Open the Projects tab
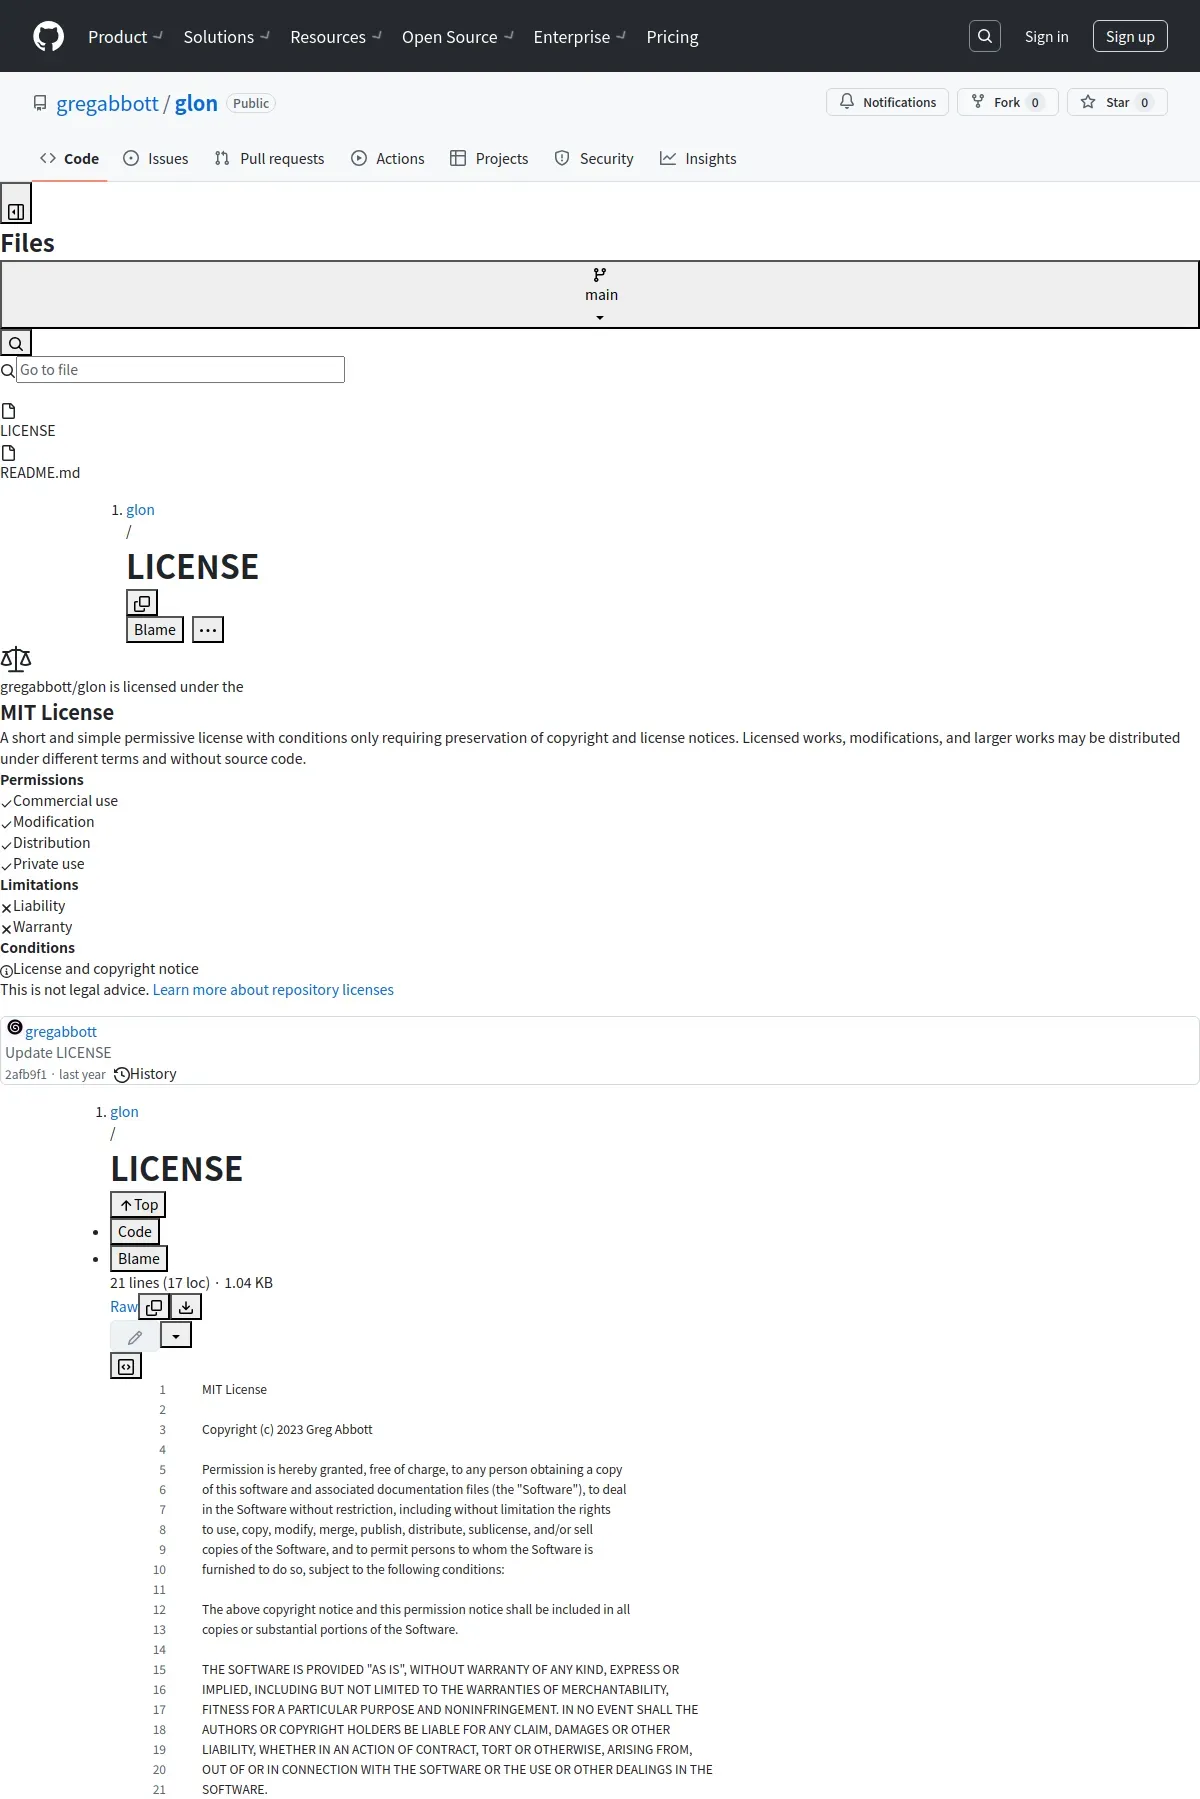Screen dimensions: 1200x1799 (x=489, y=159)
